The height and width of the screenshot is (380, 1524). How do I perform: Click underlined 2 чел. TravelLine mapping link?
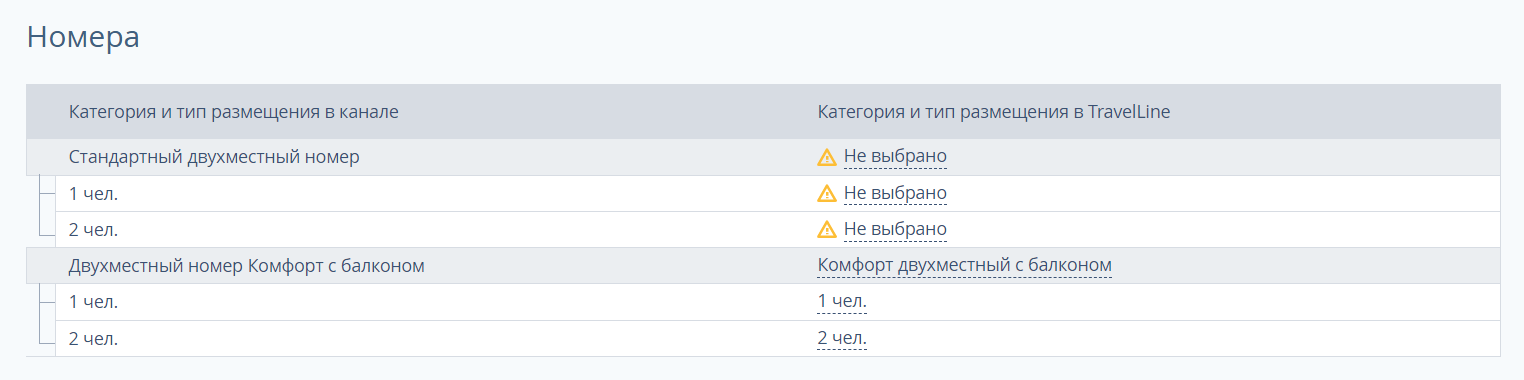tap(842, 339)
